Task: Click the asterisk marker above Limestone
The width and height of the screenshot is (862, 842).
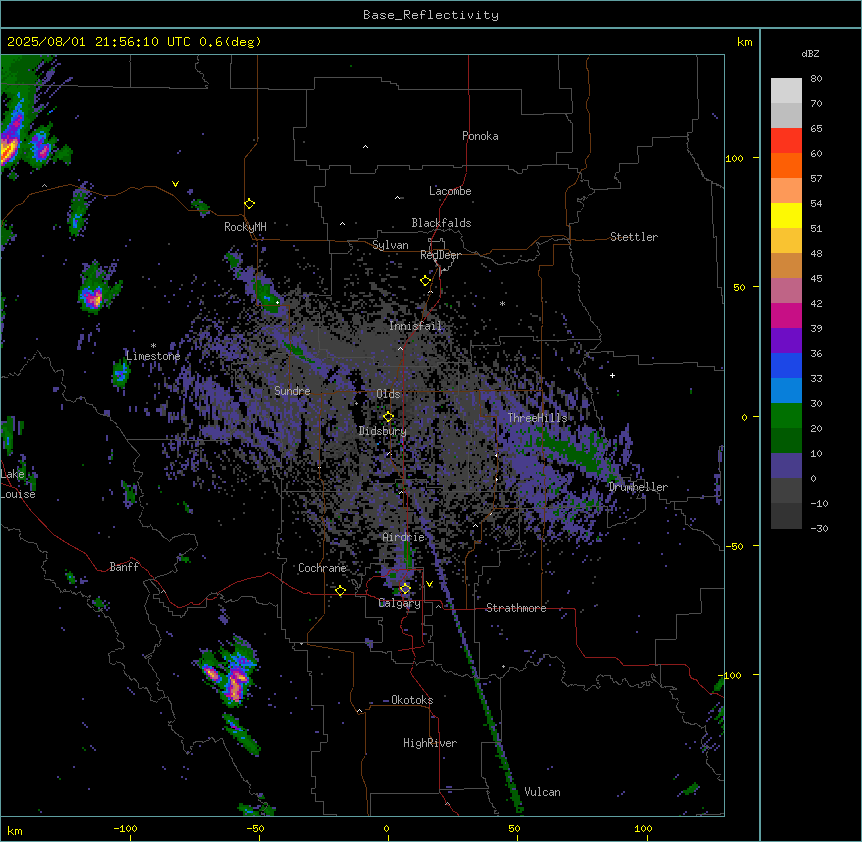Action: pyautogui.click(x=153, y=346)
